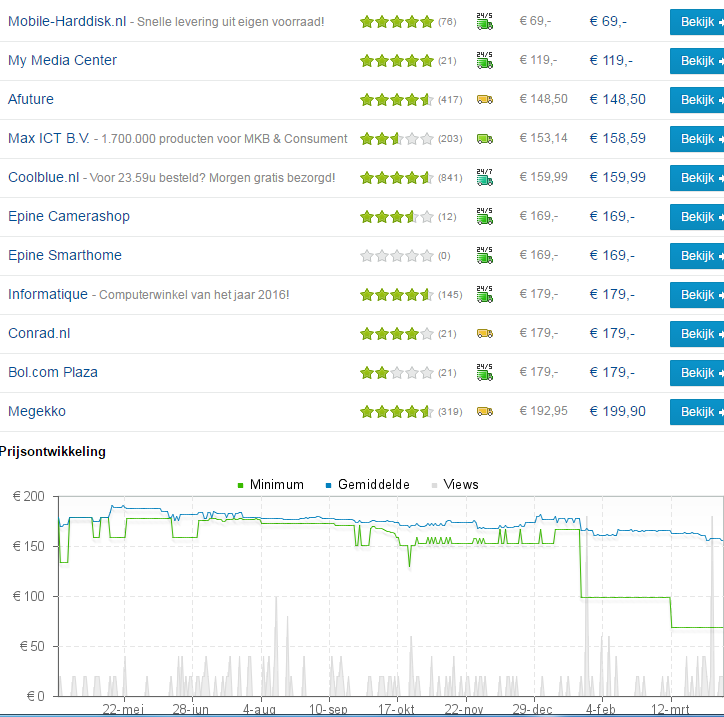Screen dimensions: 724x717
Task: Click grey price € 192,95
Action: (543, 411)
